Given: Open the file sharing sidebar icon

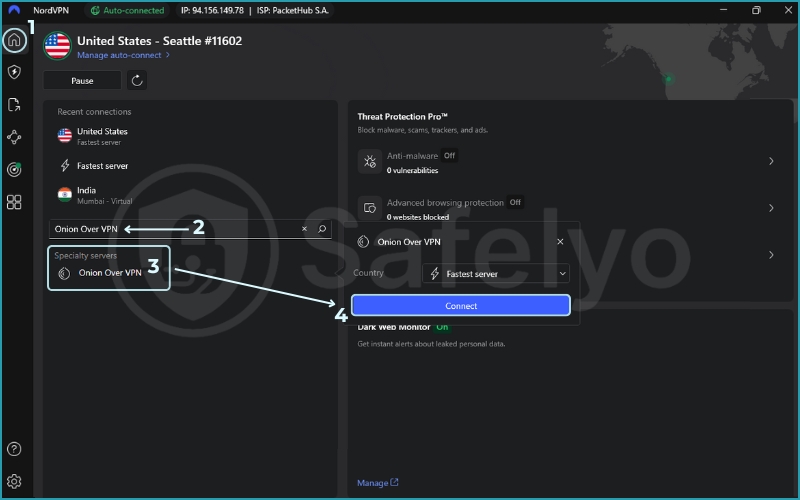Looking at the screenshot, I should click(x=14, y=105).
